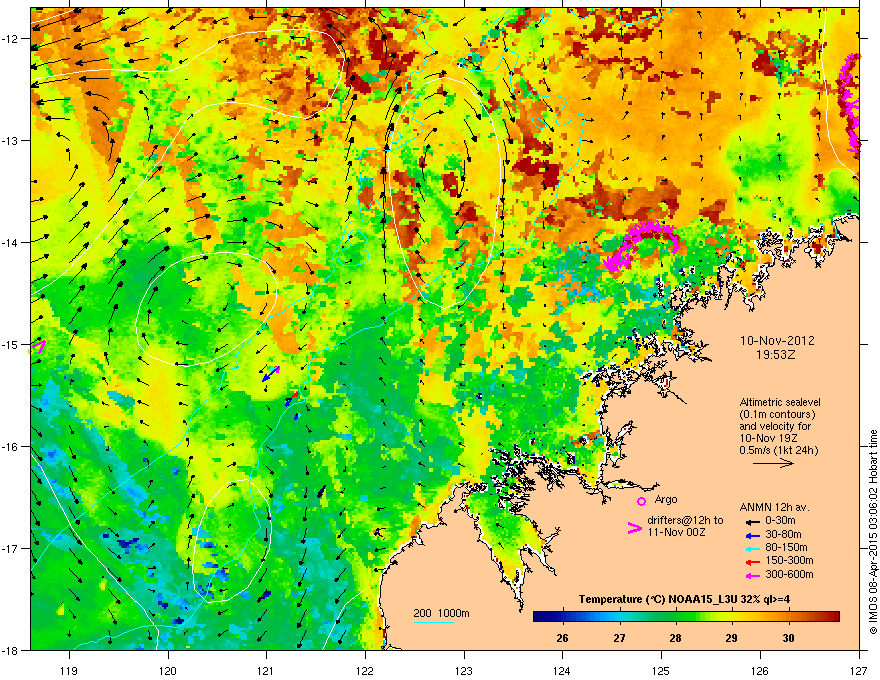This screenshot has height=680, width=880.
Task: Click the 'Argo' legend label
Action: [666, 499]
